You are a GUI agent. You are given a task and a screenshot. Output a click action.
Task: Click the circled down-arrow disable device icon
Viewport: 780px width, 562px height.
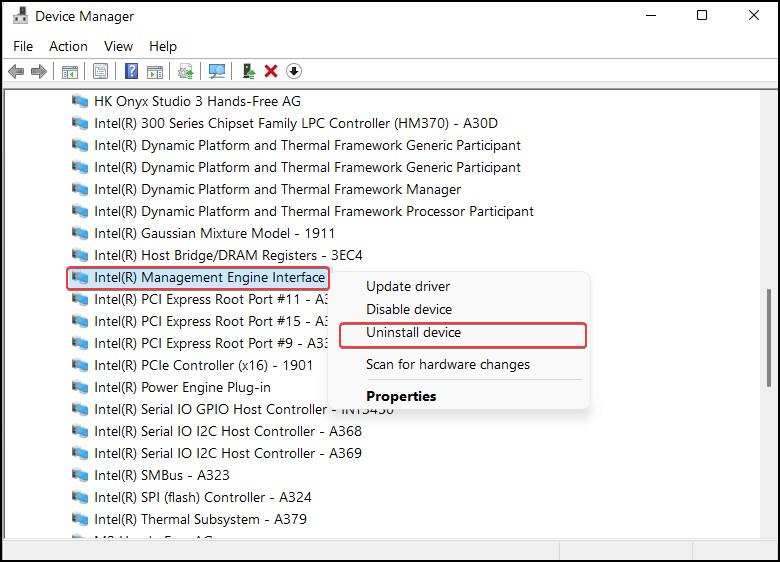coord(294,71)
